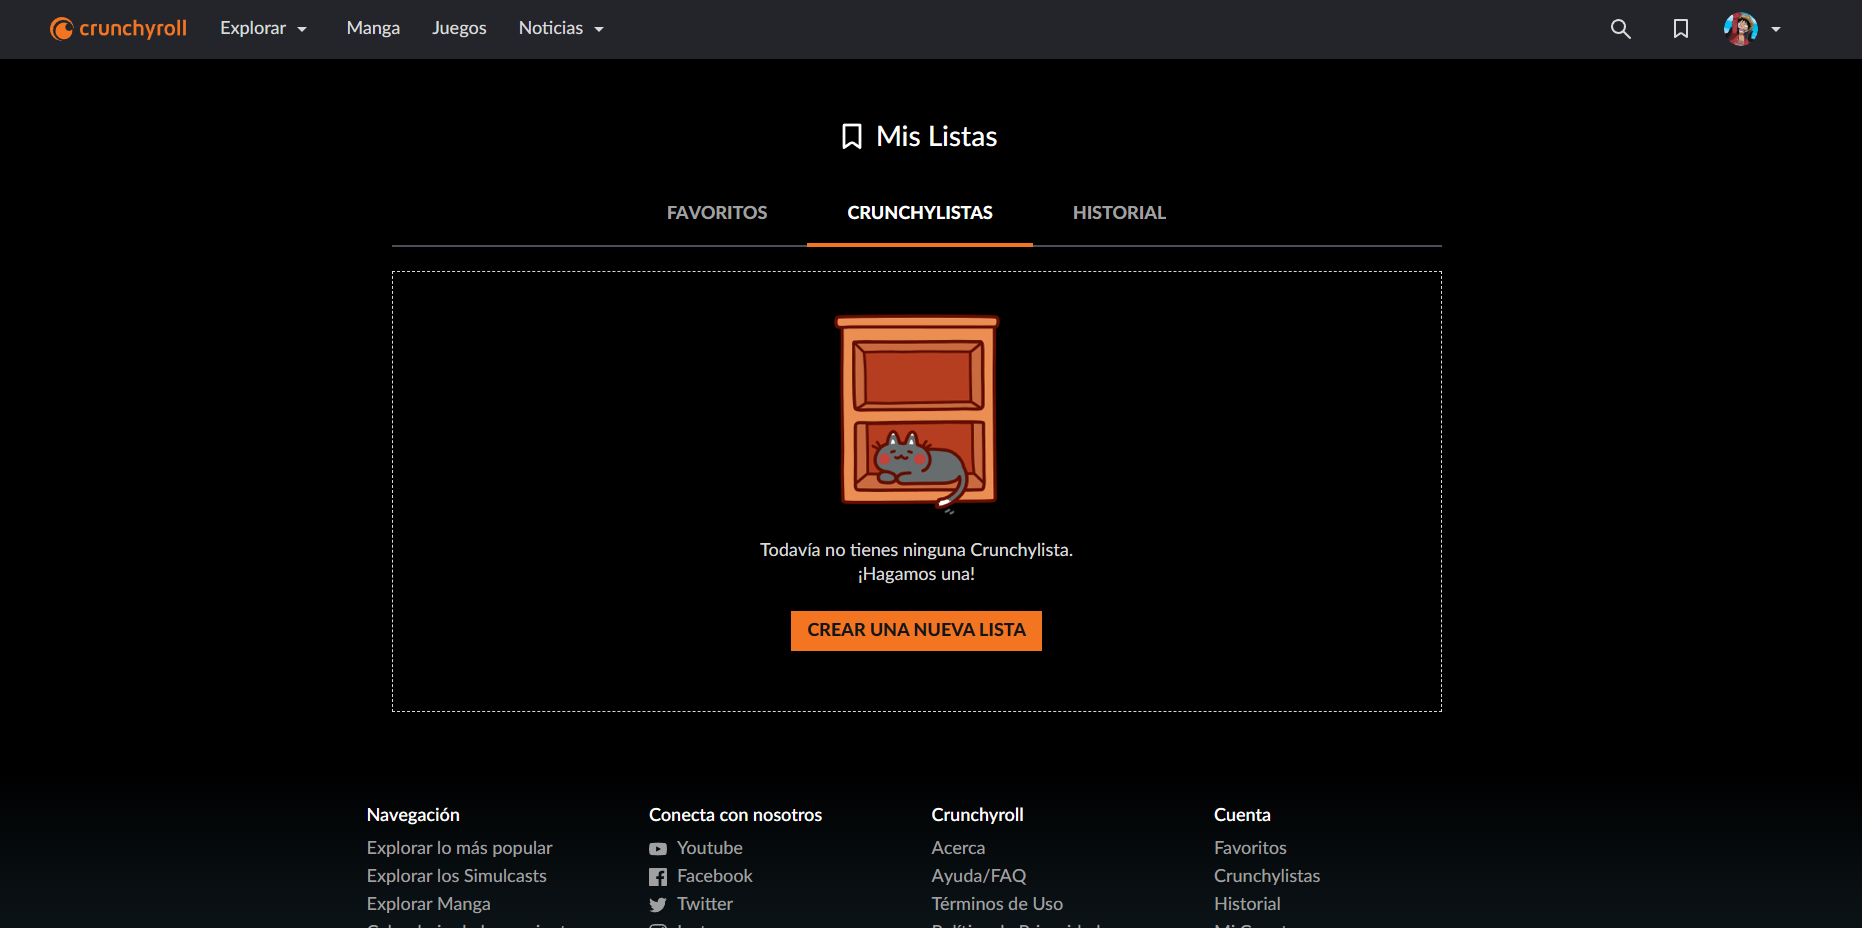Click the Navegación footer heading
1862x928 pixels.
tap(413, 815)
